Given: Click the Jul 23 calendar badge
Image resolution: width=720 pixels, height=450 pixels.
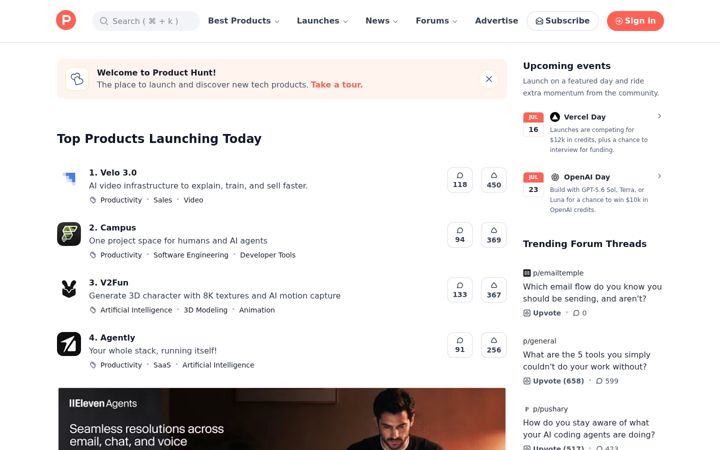Looking at the screenshot, I should [x=533, y=184].
